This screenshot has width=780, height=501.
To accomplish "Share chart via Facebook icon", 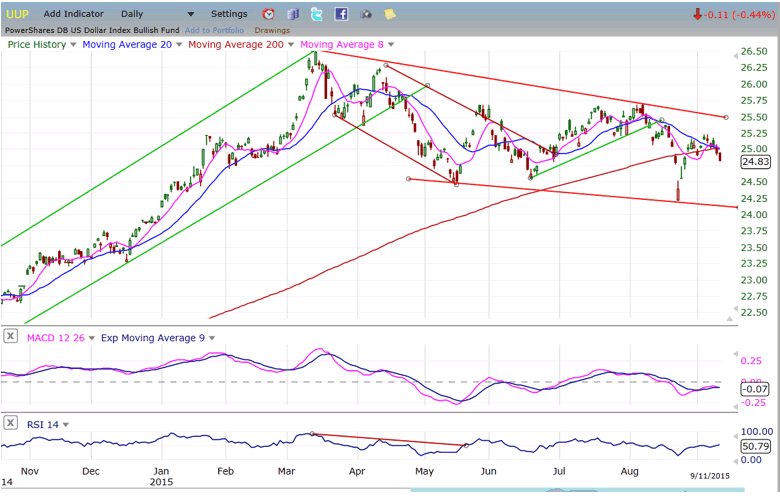I will tap(341, 14).
